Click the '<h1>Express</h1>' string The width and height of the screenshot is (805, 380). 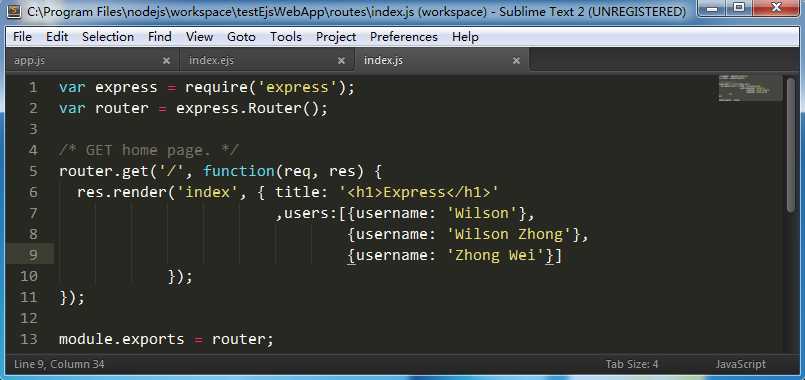tap(419, 193)
